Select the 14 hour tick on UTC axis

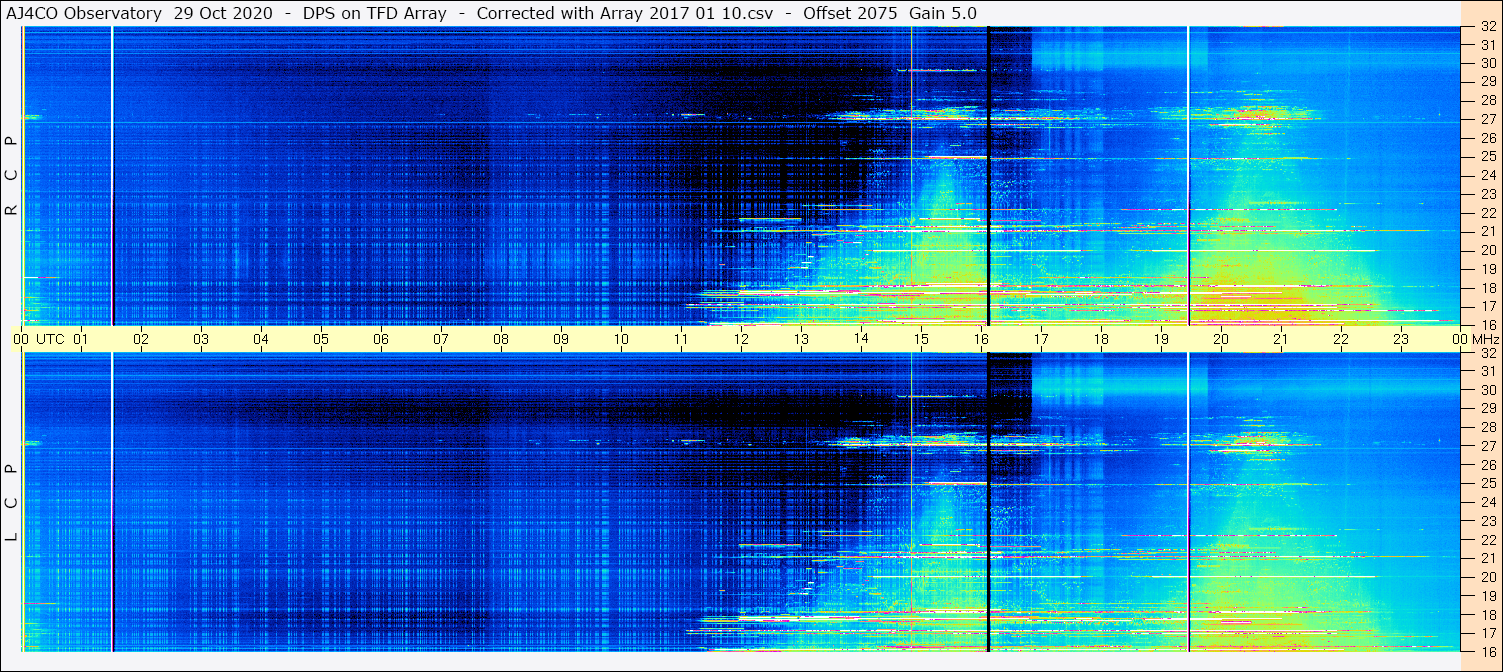point(861,339)
